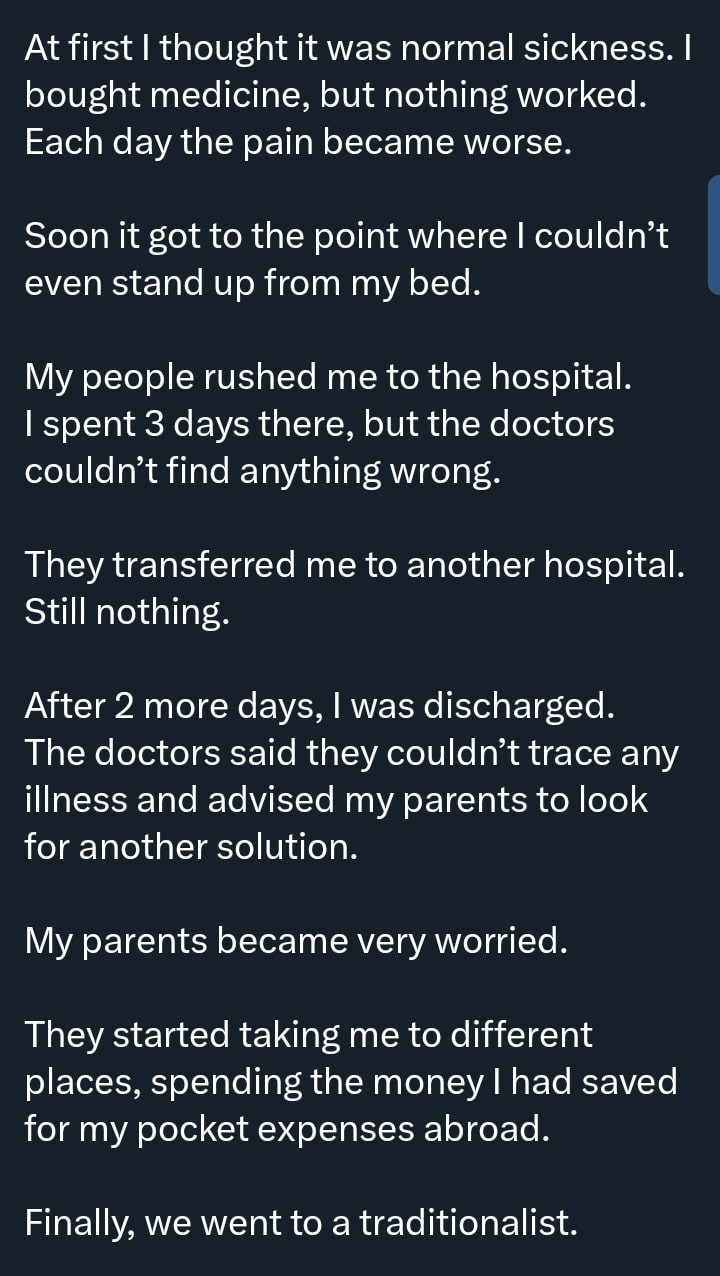
Task: Click 'My parents became very worried.'
Action: [x=296, y=941]
